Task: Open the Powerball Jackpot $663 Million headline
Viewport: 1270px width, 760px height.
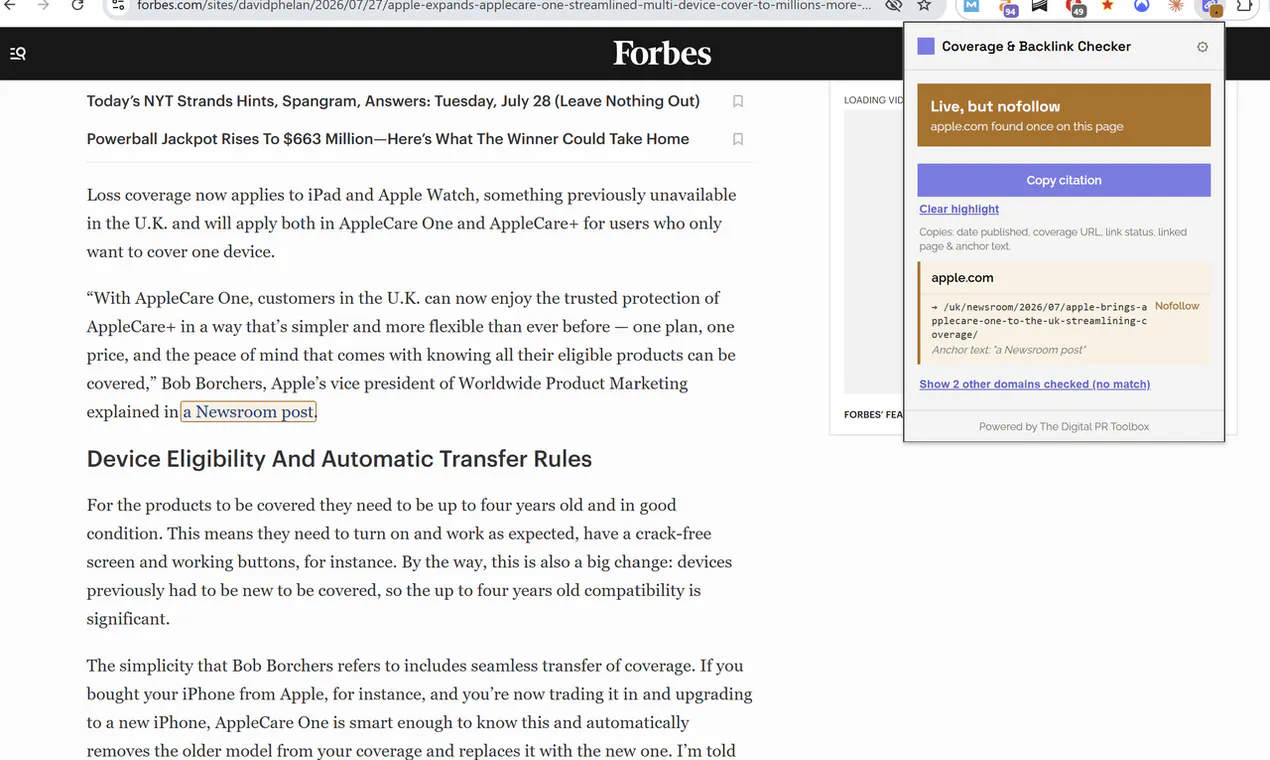Action: [x=388, y=139]
